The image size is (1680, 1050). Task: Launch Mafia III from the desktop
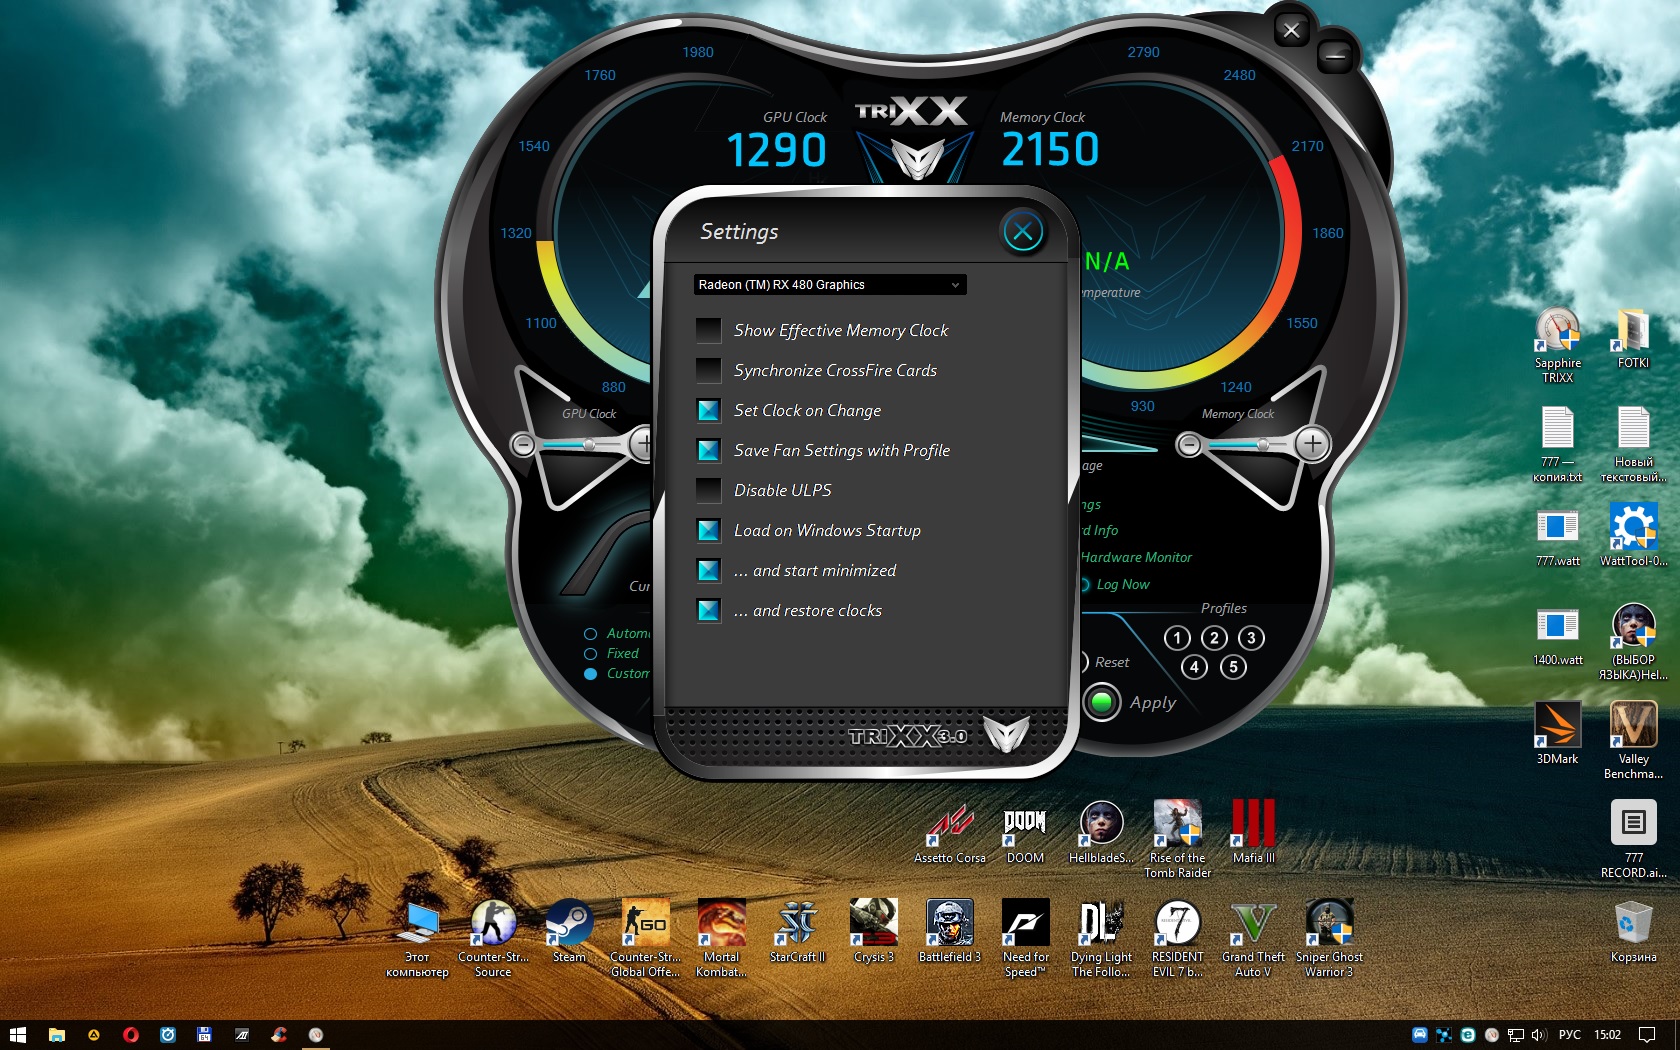tap(1253, 833)
